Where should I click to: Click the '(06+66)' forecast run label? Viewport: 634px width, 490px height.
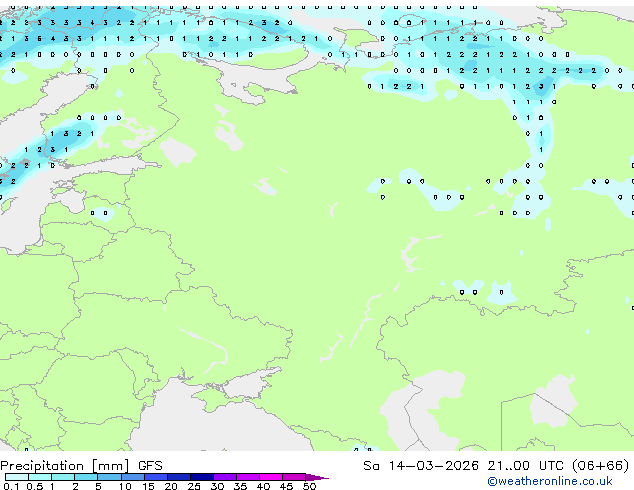click(601, 466)
